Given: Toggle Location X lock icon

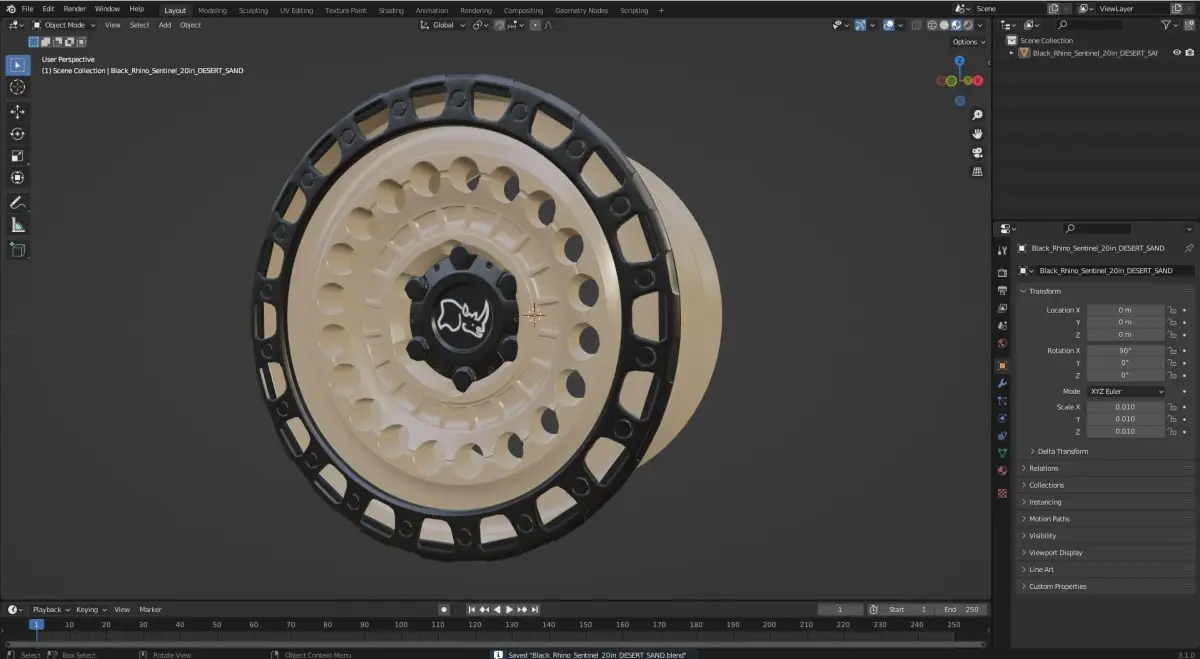Looking at the screenshot, I should coord(1172,310).
